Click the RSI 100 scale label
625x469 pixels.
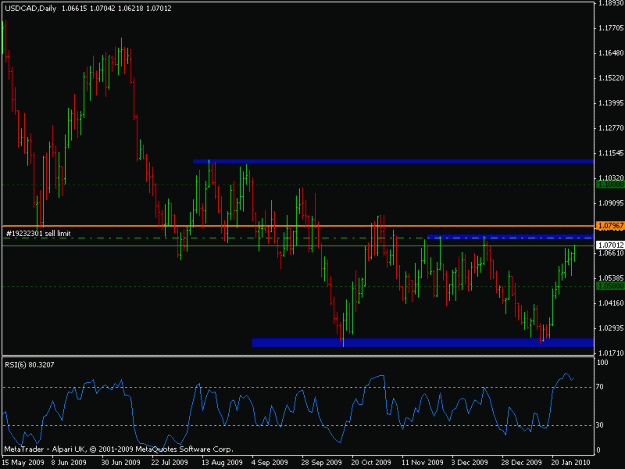tap(602, 363)
